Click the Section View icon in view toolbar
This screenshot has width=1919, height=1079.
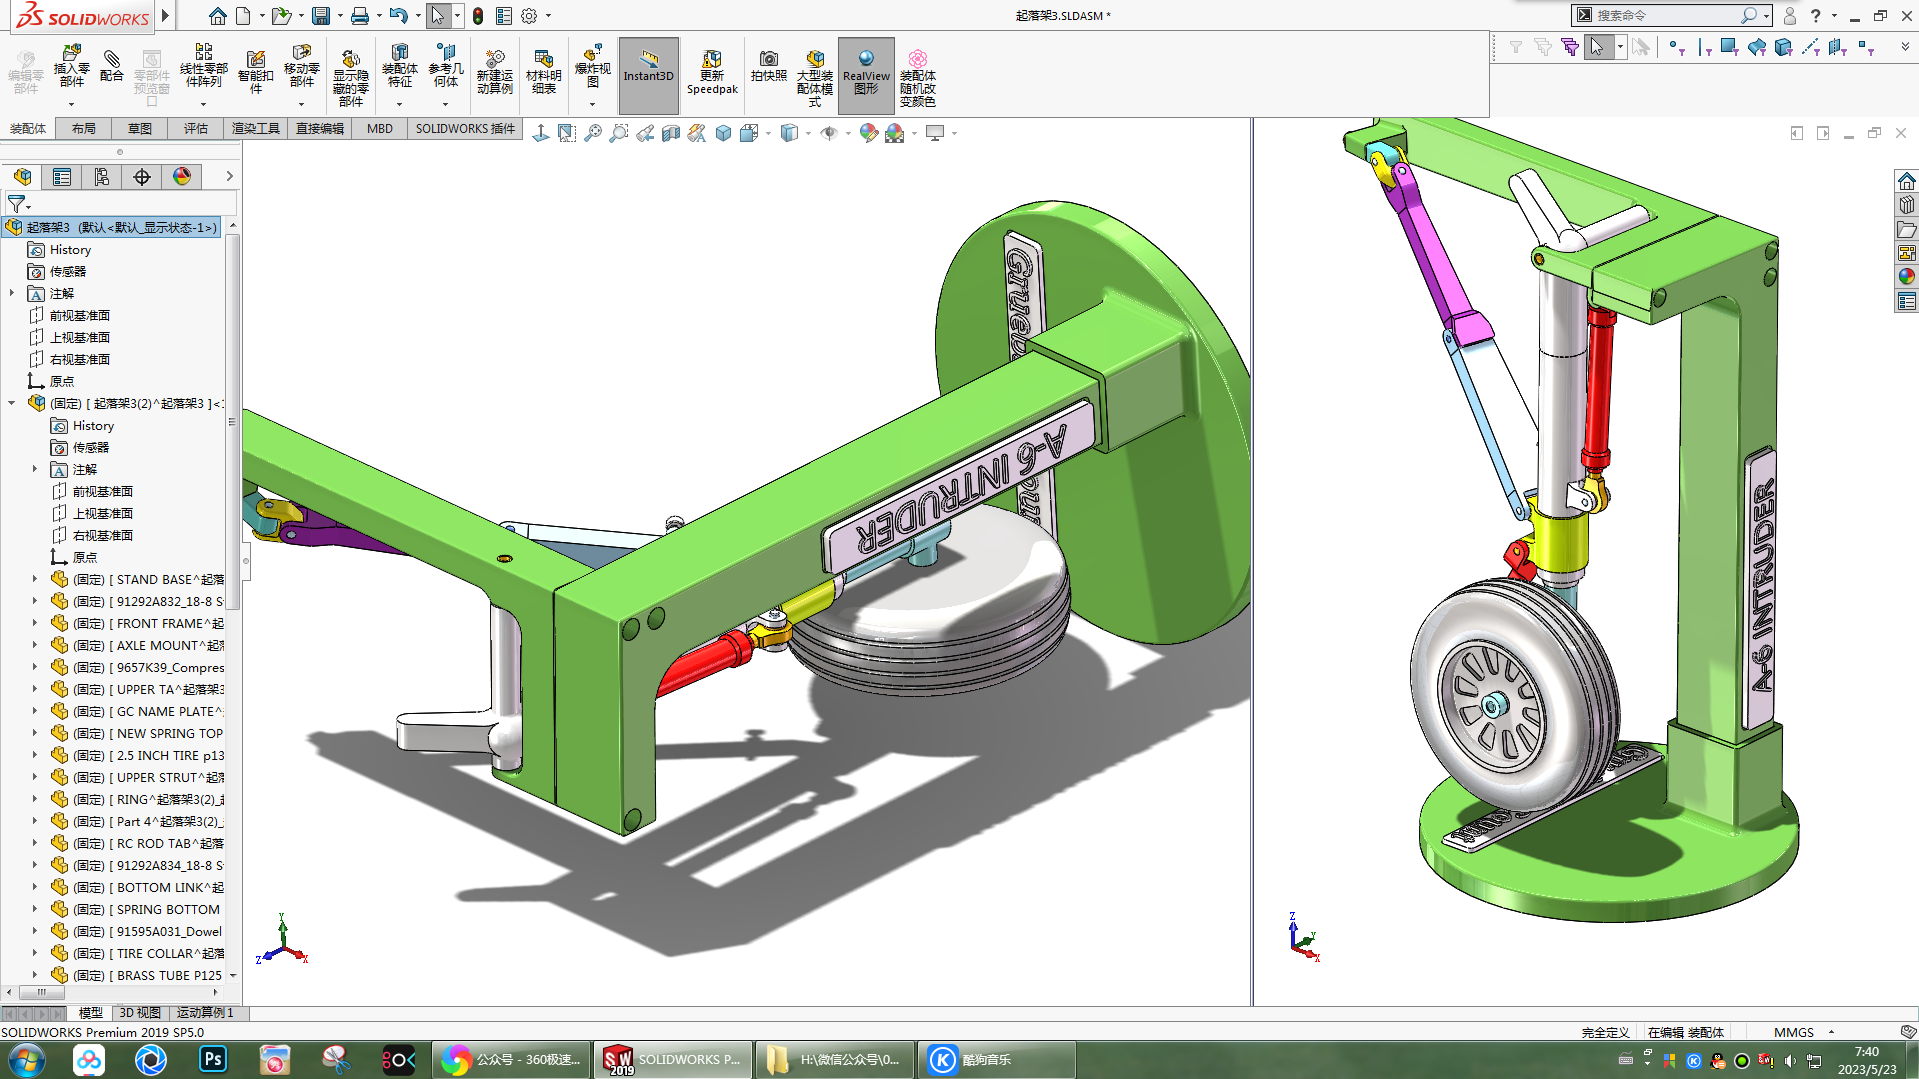671,133
